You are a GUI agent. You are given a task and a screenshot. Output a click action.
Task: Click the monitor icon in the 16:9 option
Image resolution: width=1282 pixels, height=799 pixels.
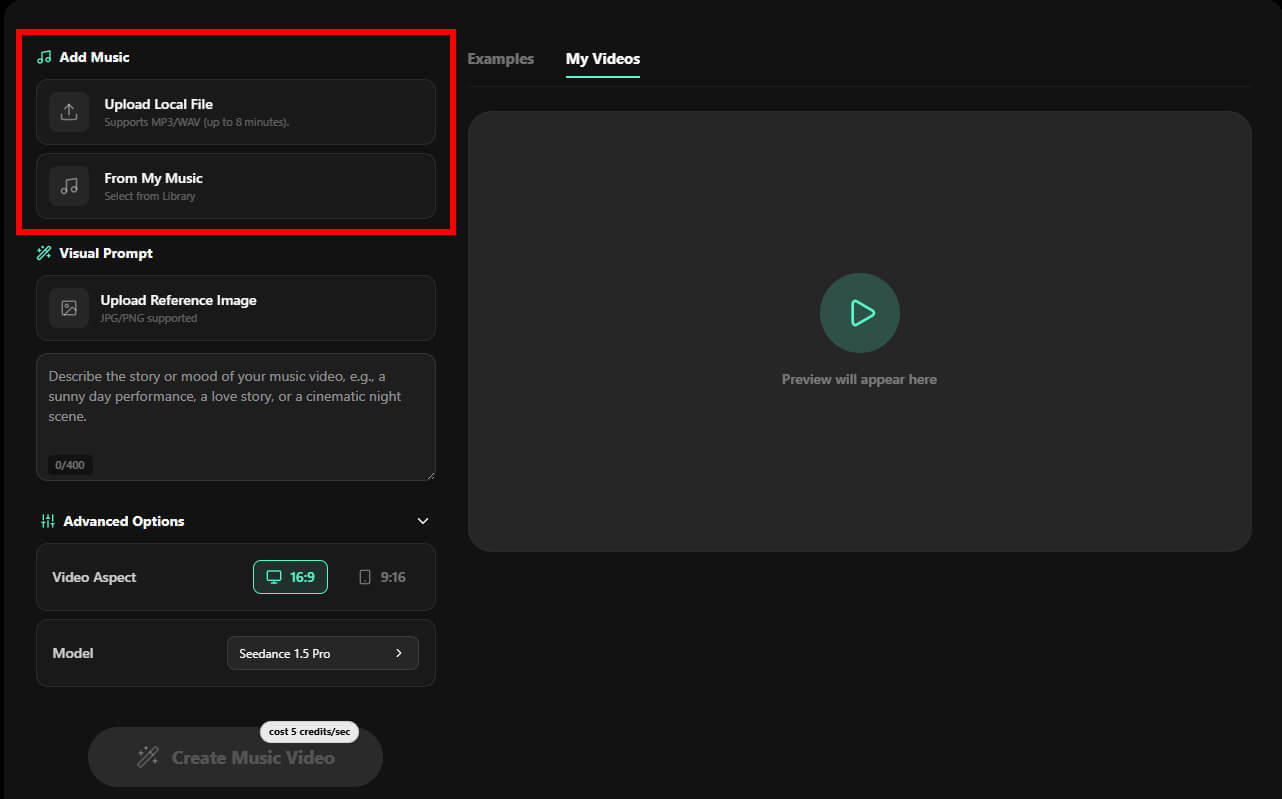coord(274,577)
